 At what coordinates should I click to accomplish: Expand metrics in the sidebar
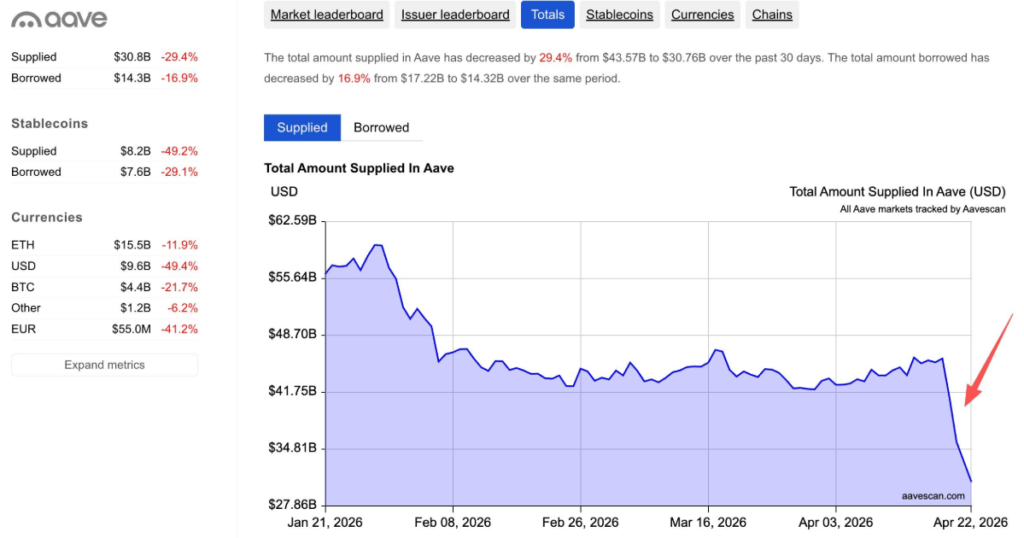coord(104,365)
